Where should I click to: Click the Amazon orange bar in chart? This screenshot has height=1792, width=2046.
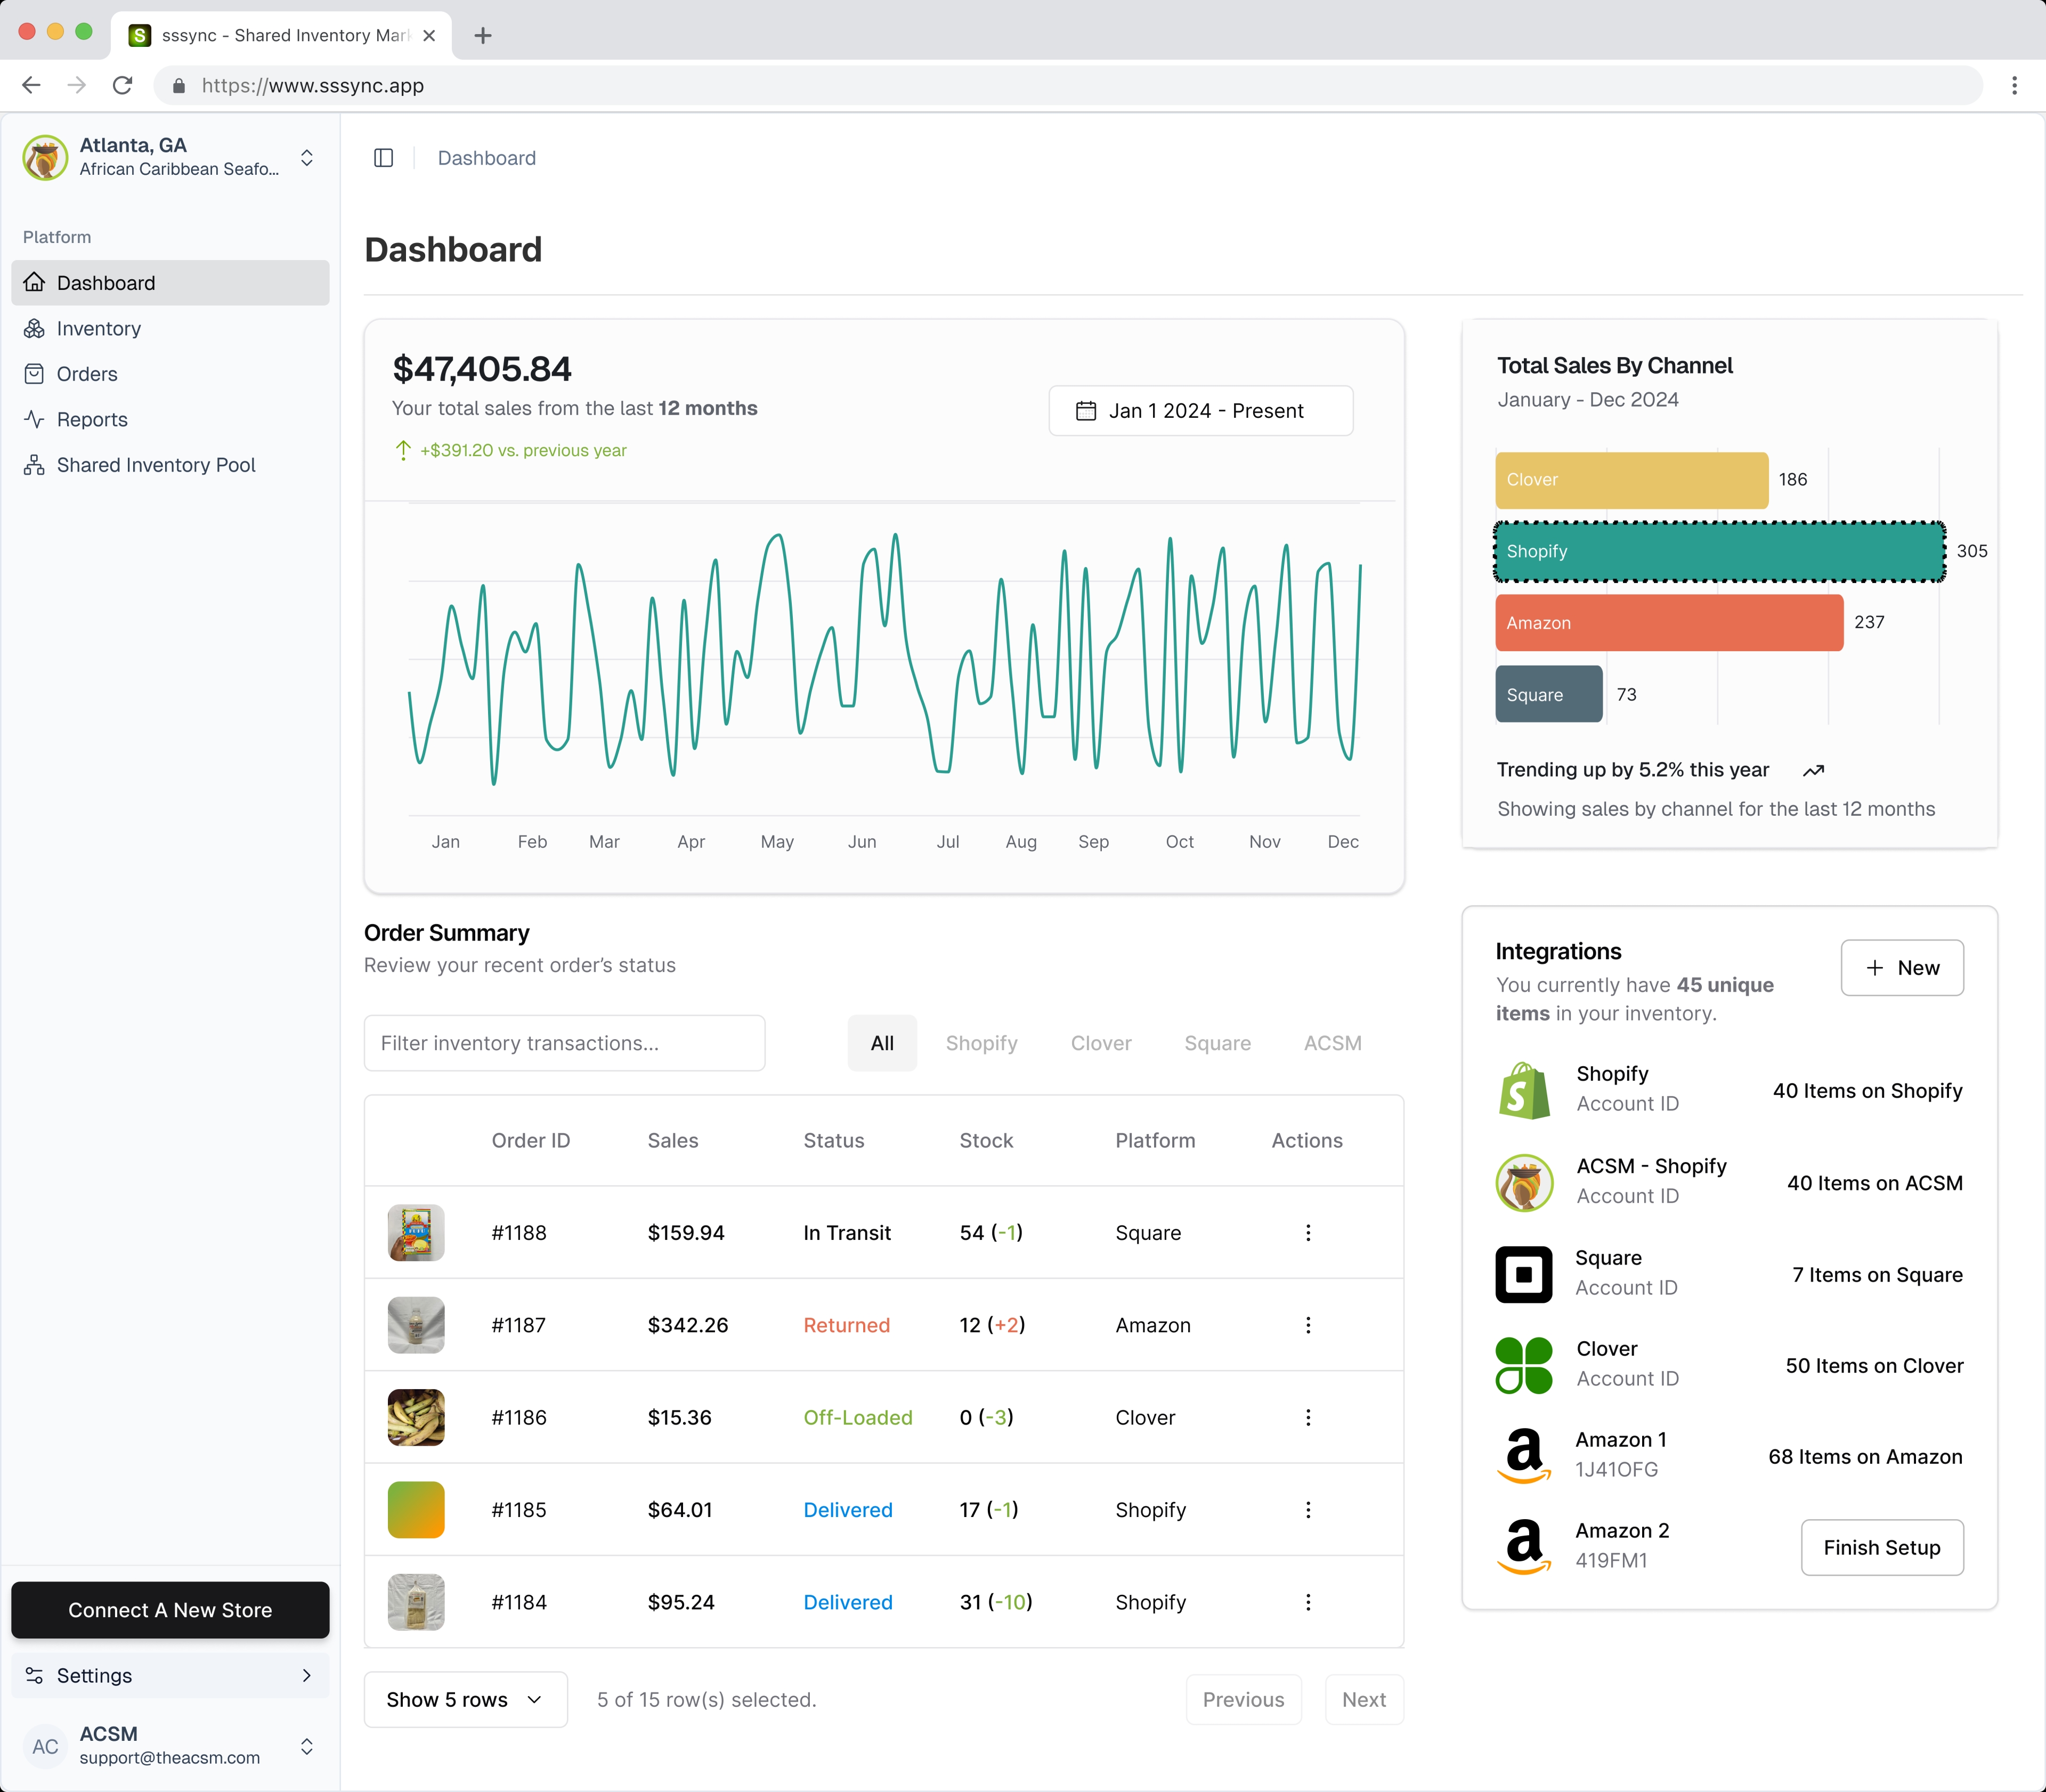[1669, 623]
